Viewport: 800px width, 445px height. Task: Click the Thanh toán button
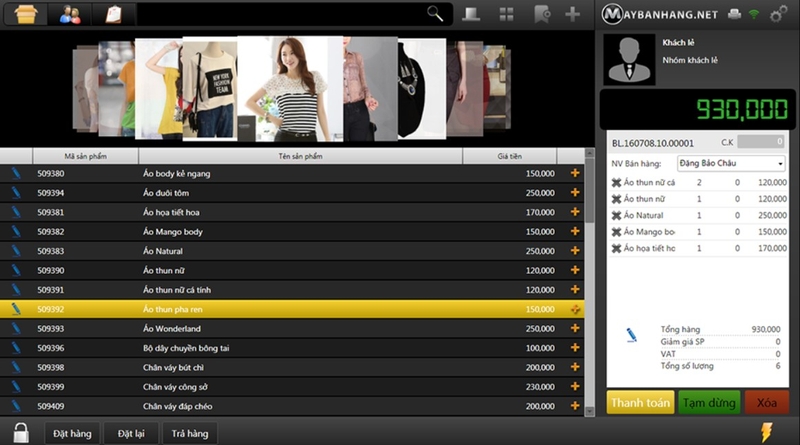click(640, 403)
